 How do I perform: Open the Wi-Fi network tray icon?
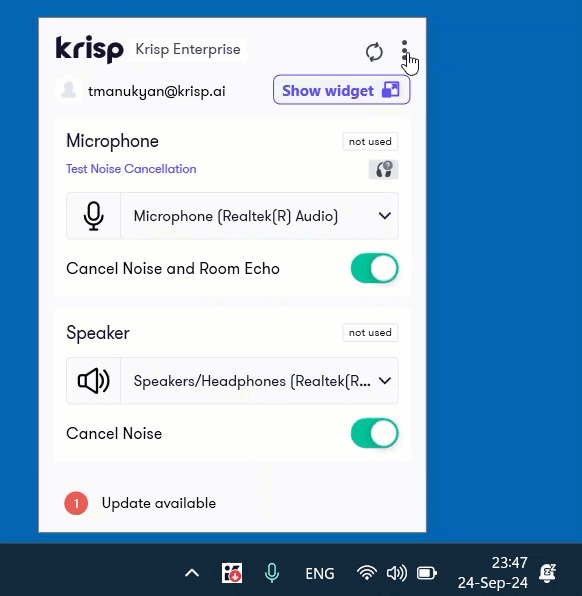[367, 572]
